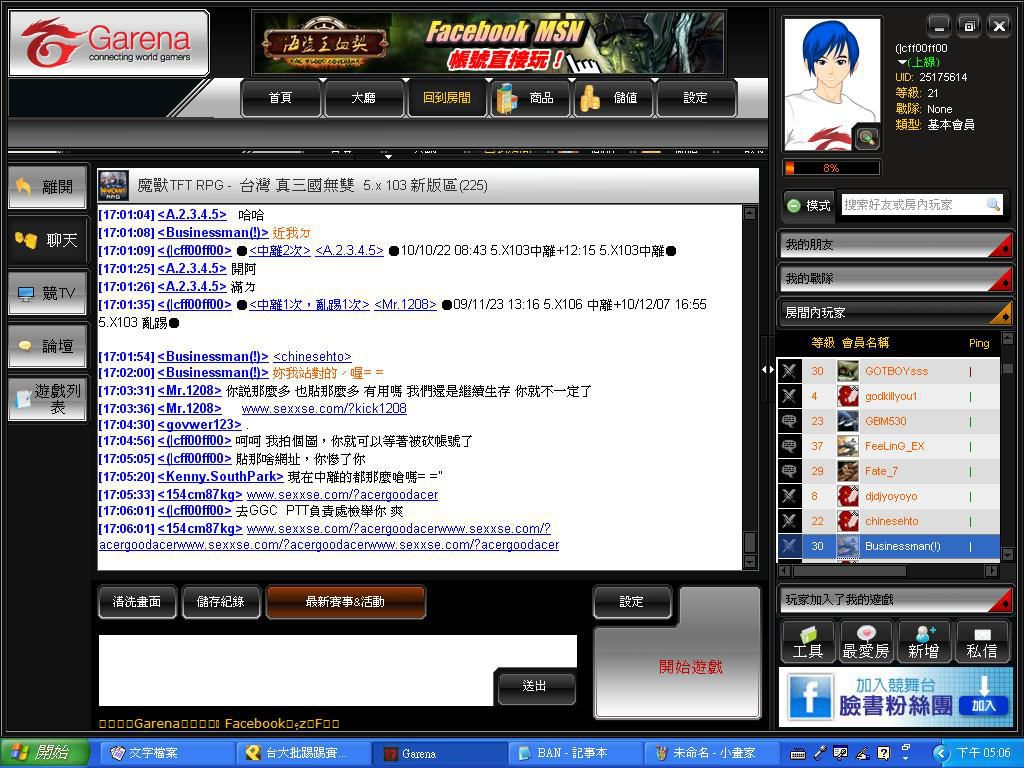Open the 上線 online status dropdown
Screen dimensions: 1024x768
[919, 62]
